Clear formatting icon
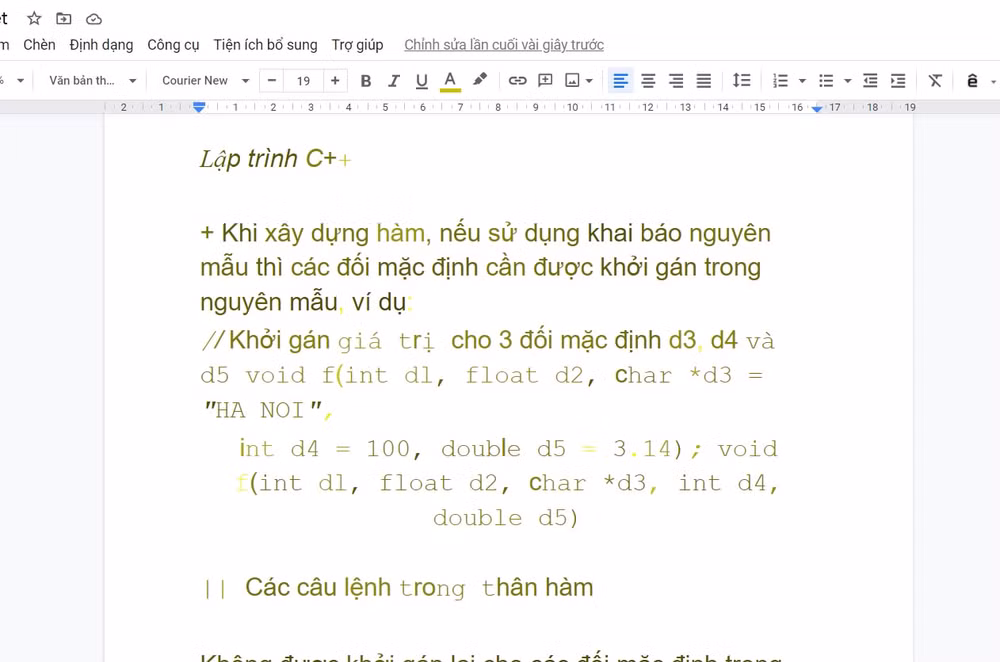The image size is (1000, 662). tap(935, 80)
